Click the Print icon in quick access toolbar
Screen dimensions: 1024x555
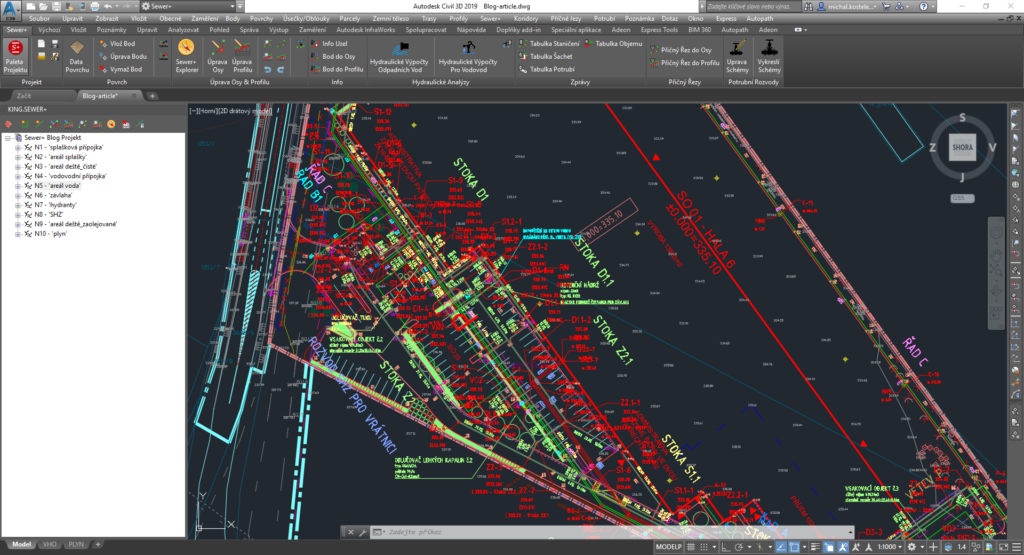(95, 6)
